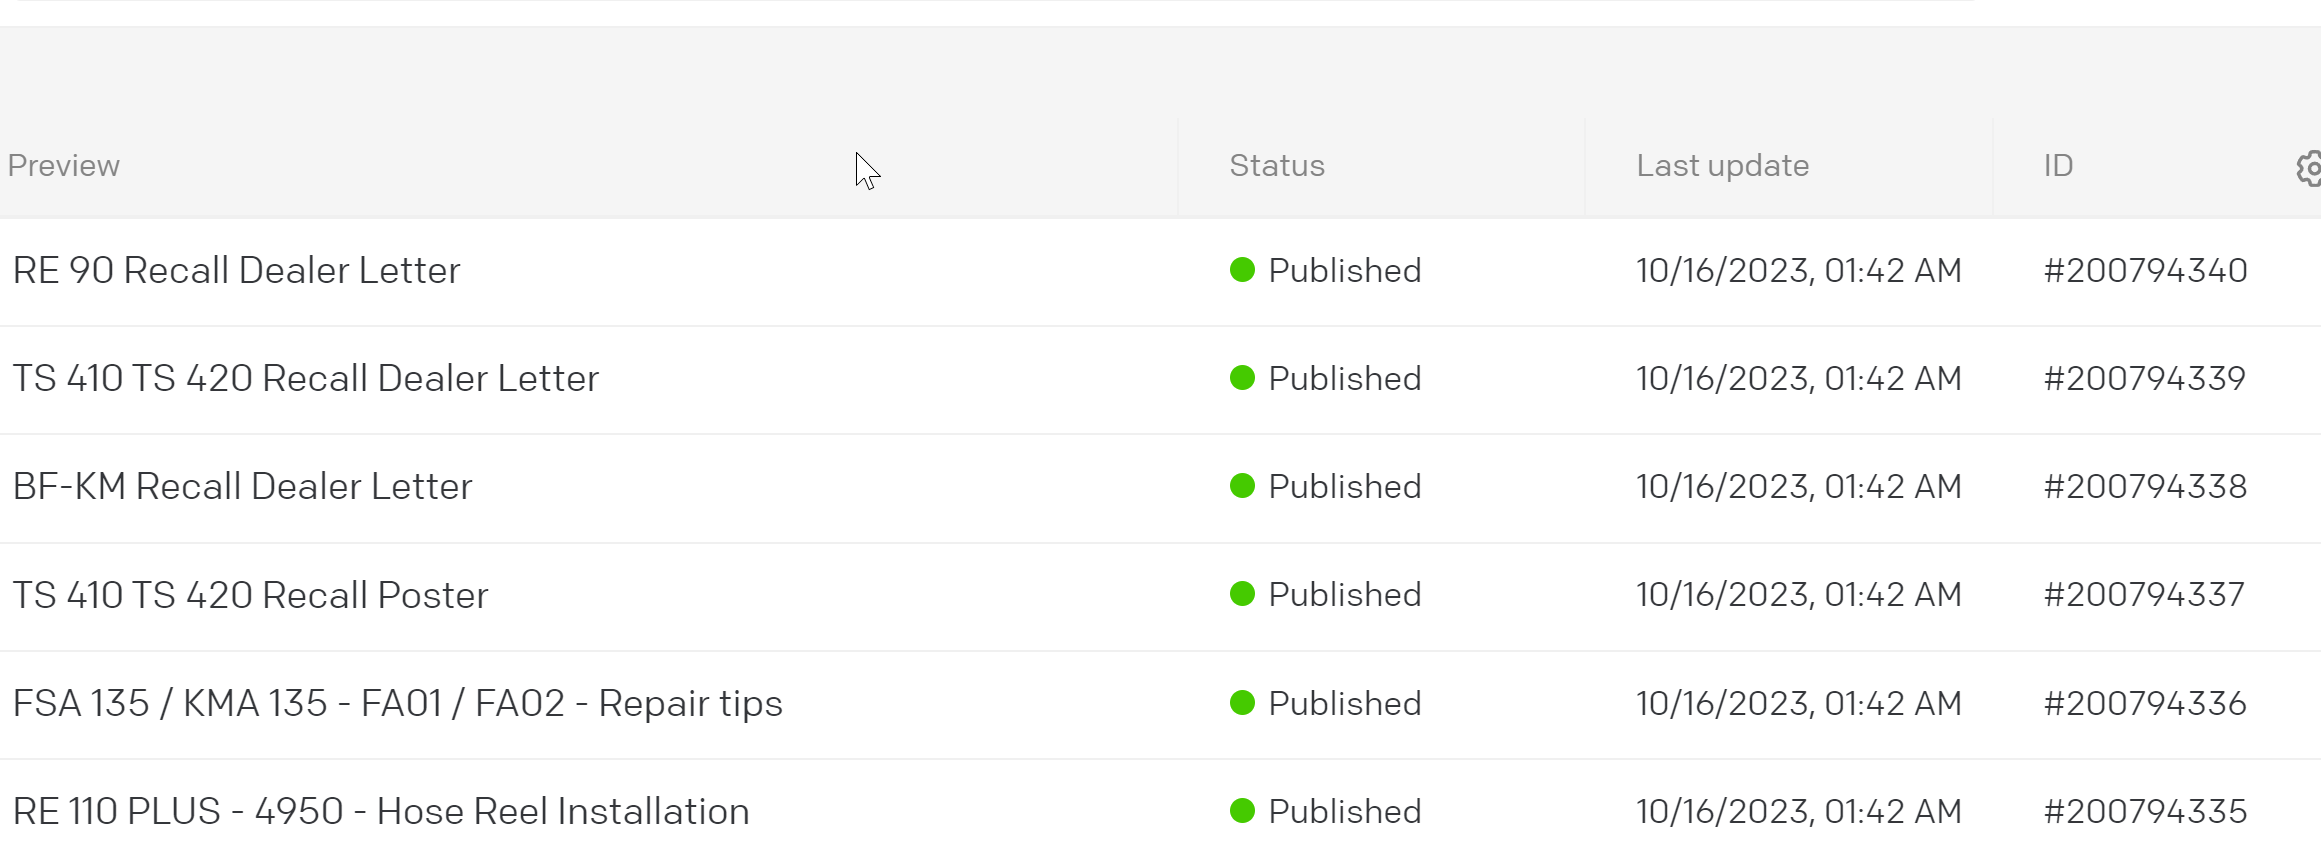Open RE 110 PLUS Hose Reel Installation

click(380, 811)
